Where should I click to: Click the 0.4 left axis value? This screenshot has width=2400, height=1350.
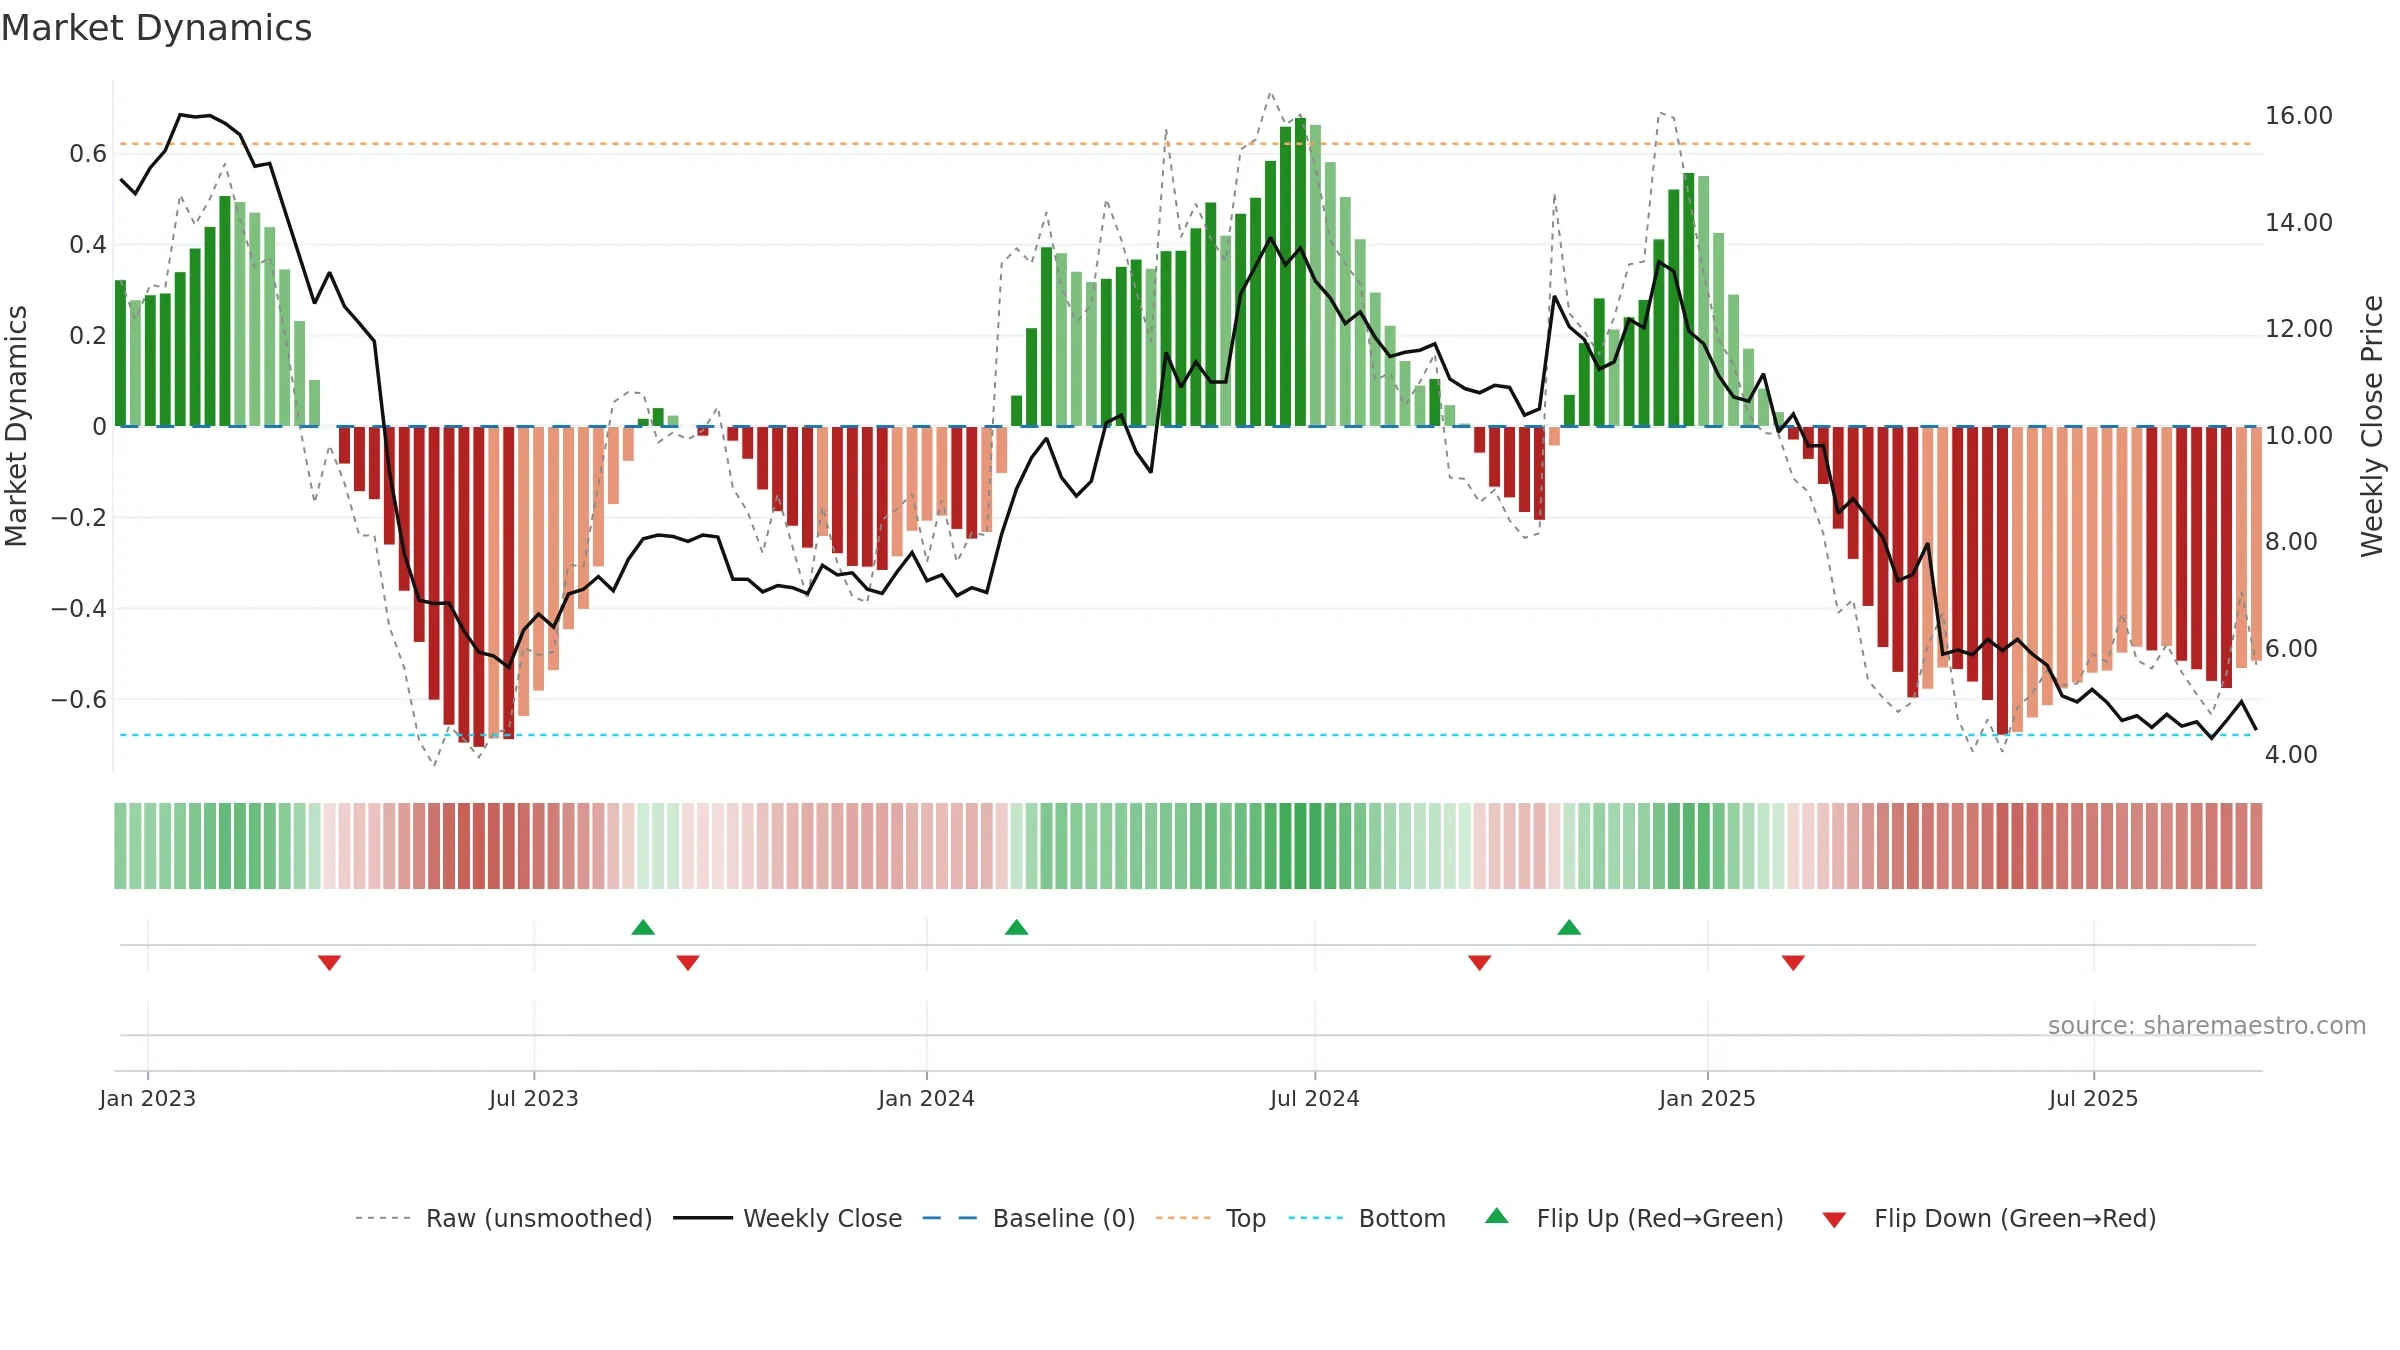click(x=88, y=244)
